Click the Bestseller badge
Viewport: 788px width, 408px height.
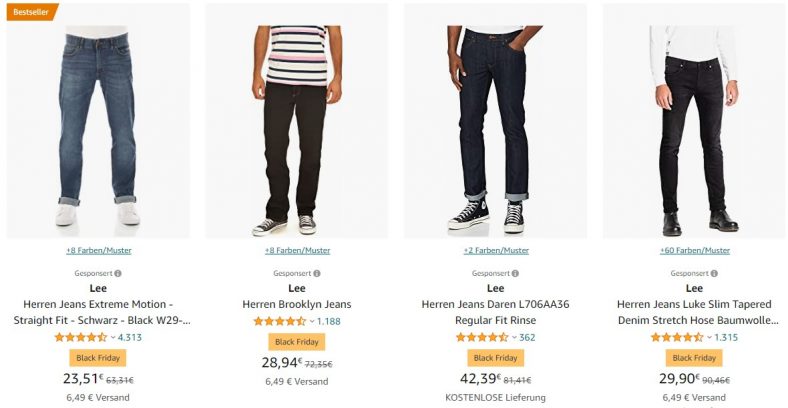click(x=30, y=11)
